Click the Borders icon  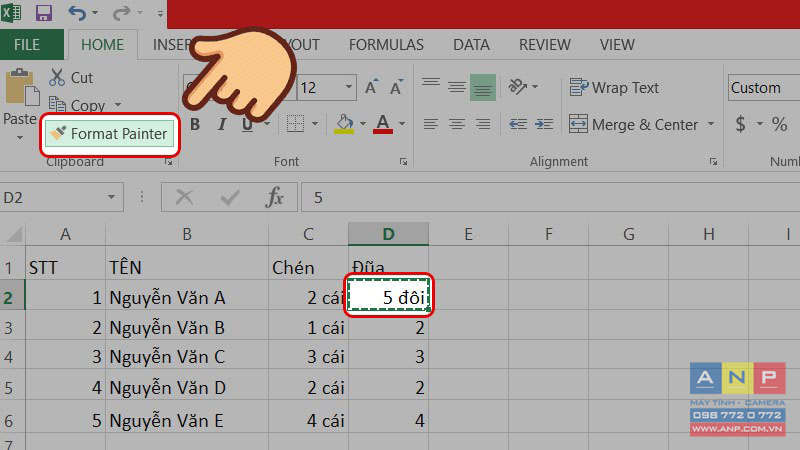[295, 123]
